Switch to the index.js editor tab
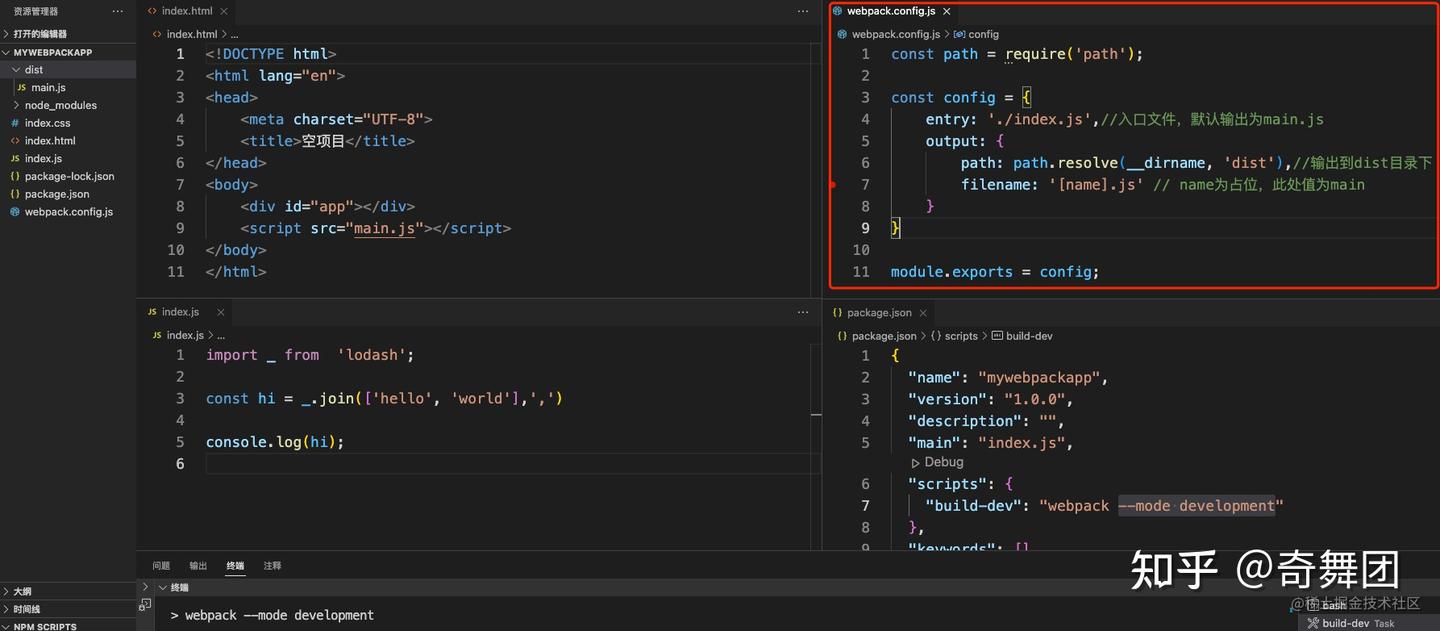Viewport: 1440px width, 631px height. coord(180,312)
